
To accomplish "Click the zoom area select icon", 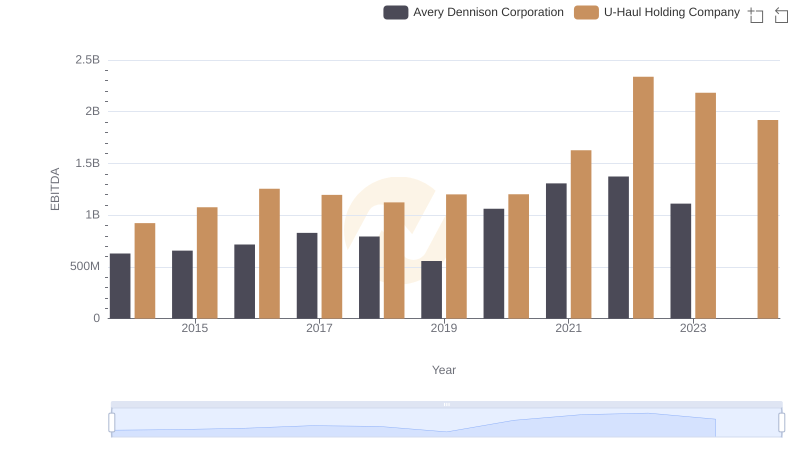I will [x=756, y=15].
